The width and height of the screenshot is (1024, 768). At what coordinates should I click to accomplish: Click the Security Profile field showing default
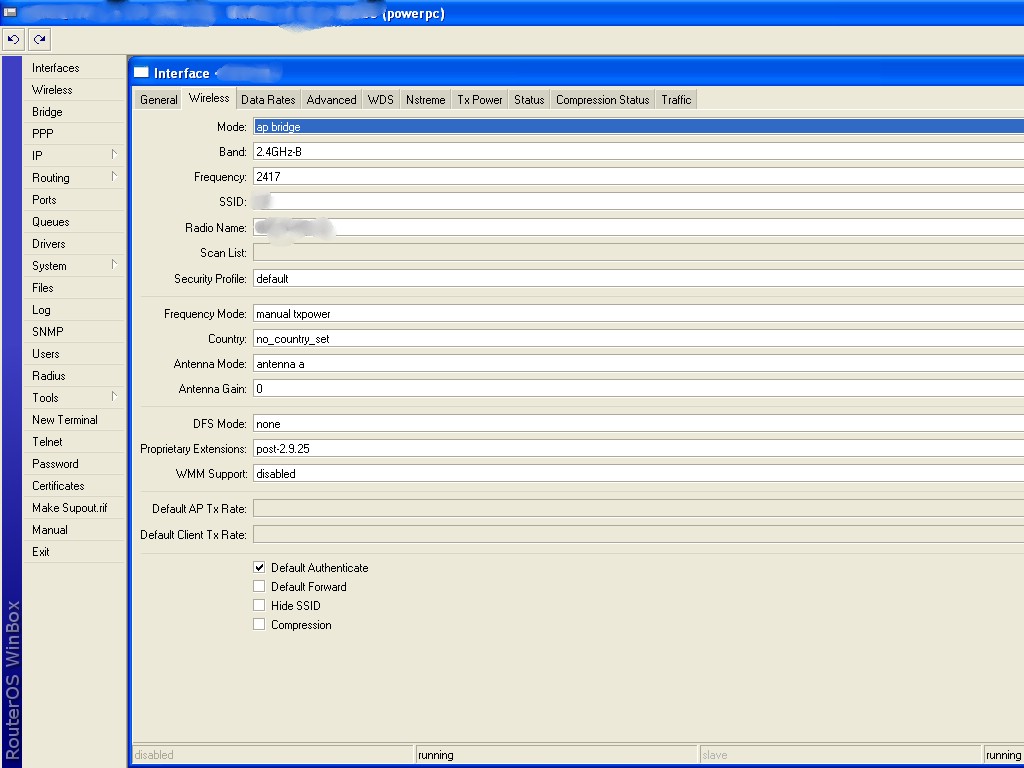(638, 279)
